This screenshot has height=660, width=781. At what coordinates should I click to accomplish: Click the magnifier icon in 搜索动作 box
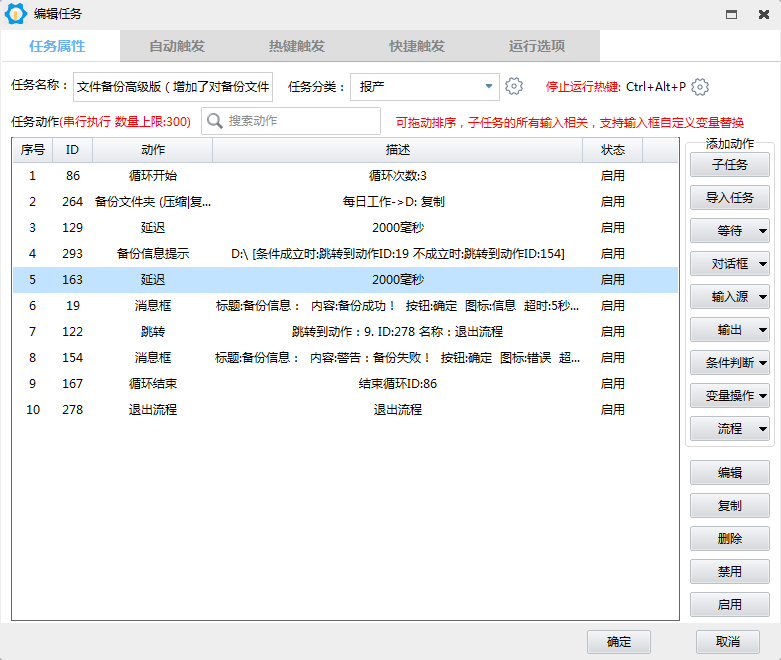(x=215, y=121)
